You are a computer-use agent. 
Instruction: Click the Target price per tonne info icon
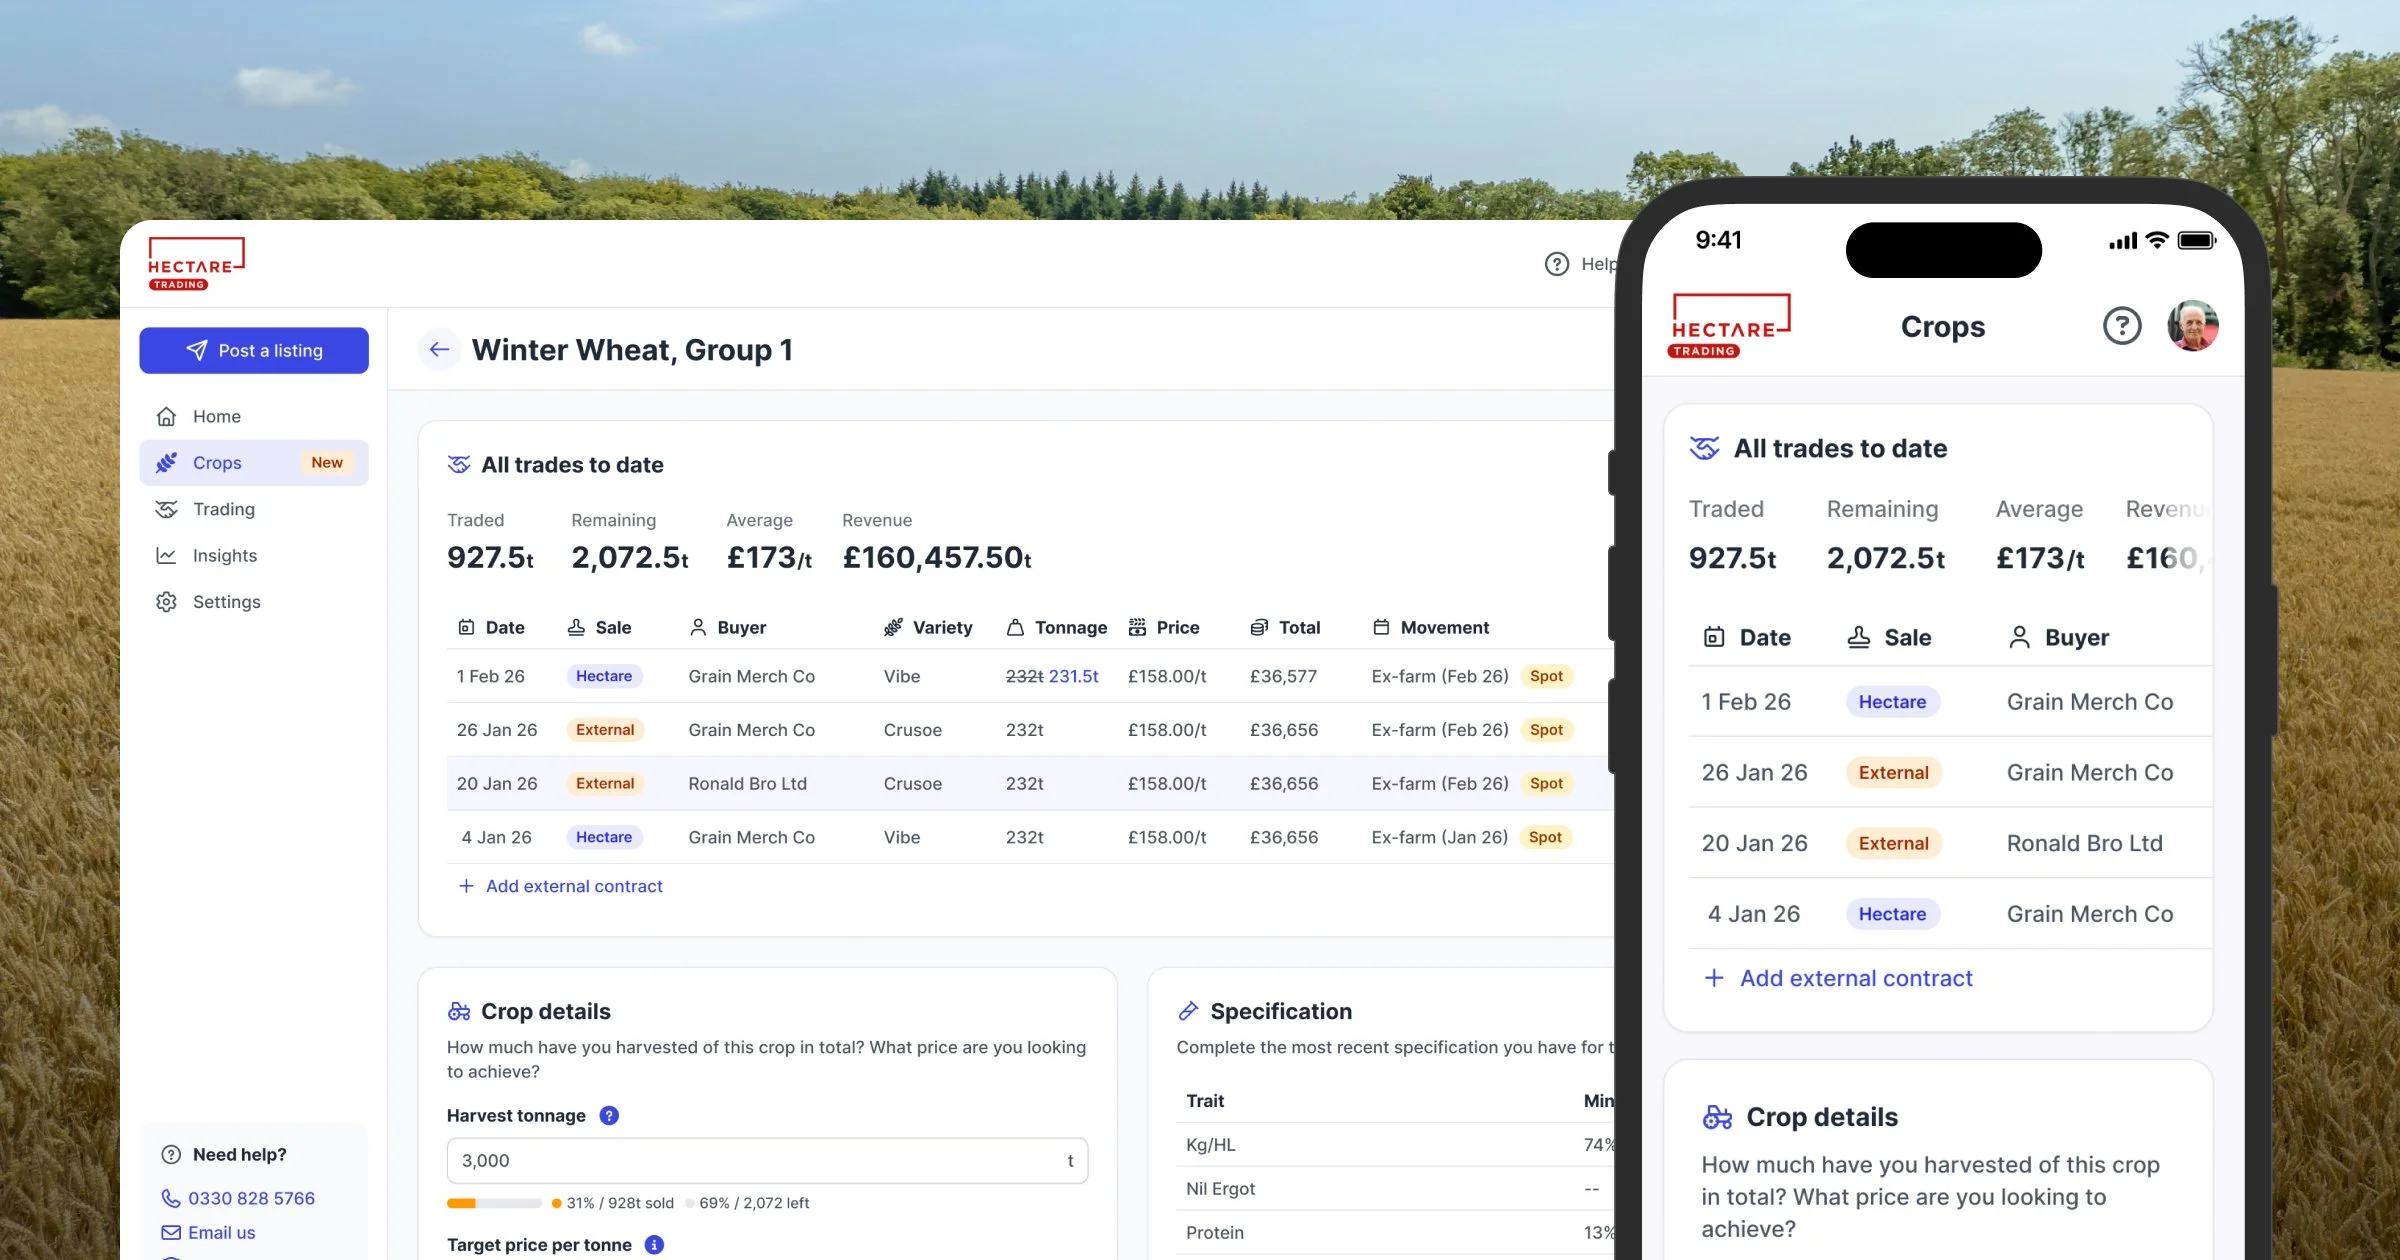[655, 1244]
